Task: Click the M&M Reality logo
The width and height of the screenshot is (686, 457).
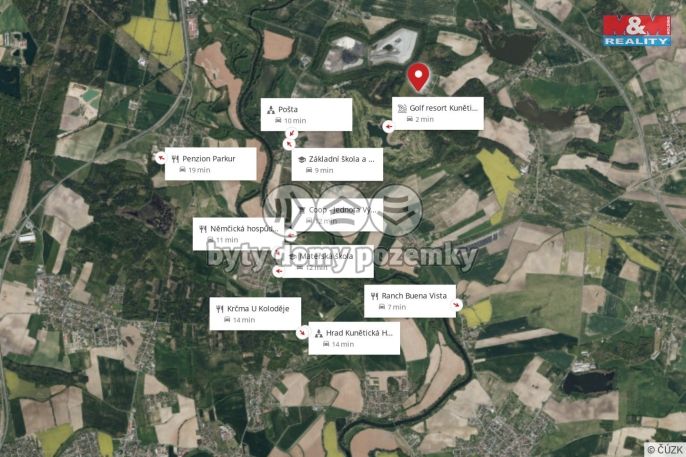Action: tap(637, 31)
